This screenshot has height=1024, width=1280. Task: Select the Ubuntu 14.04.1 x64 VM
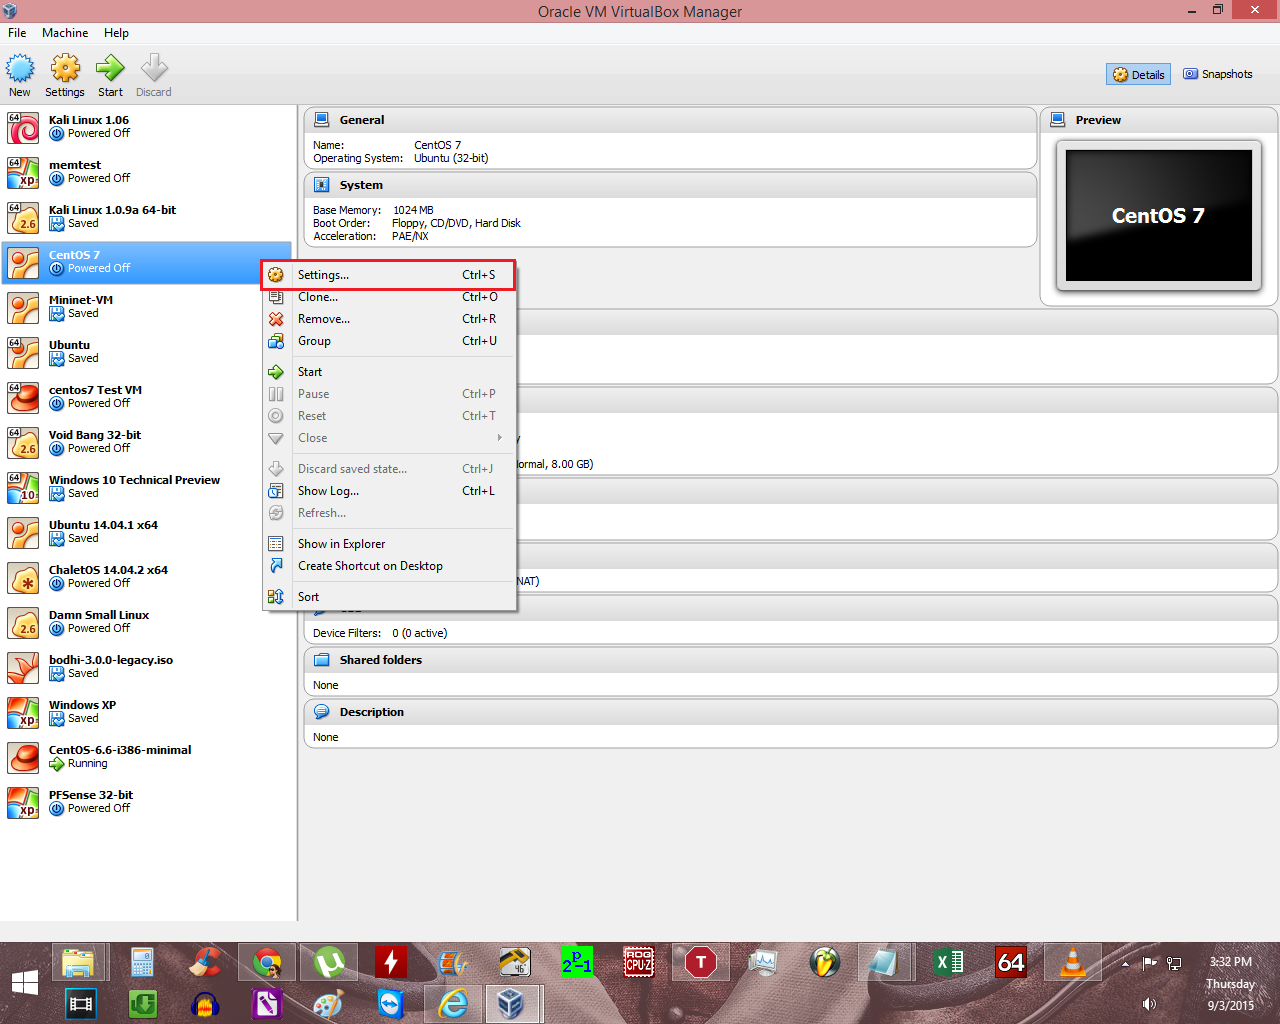coord(148,532)
